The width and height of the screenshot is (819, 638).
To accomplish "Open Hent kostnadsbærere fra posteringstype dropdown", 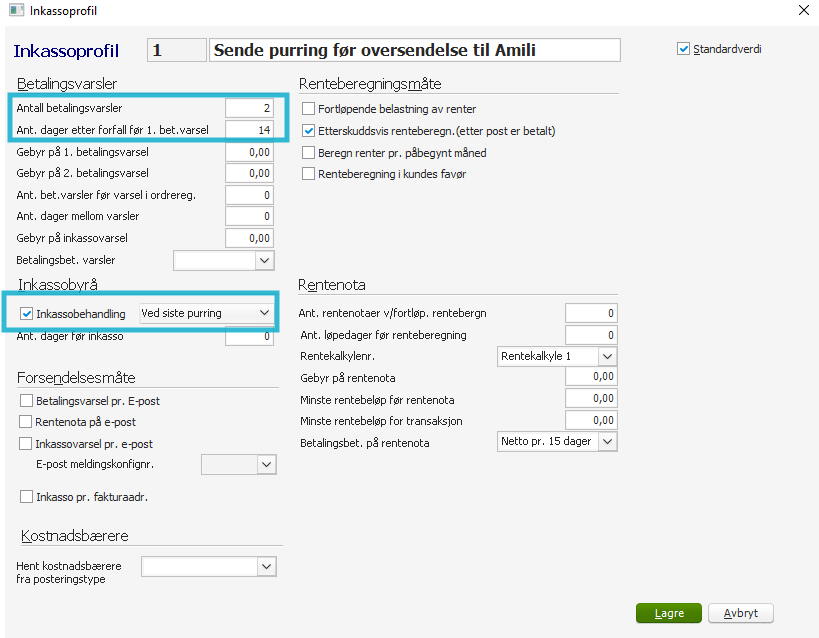I will tap(266, 566).
